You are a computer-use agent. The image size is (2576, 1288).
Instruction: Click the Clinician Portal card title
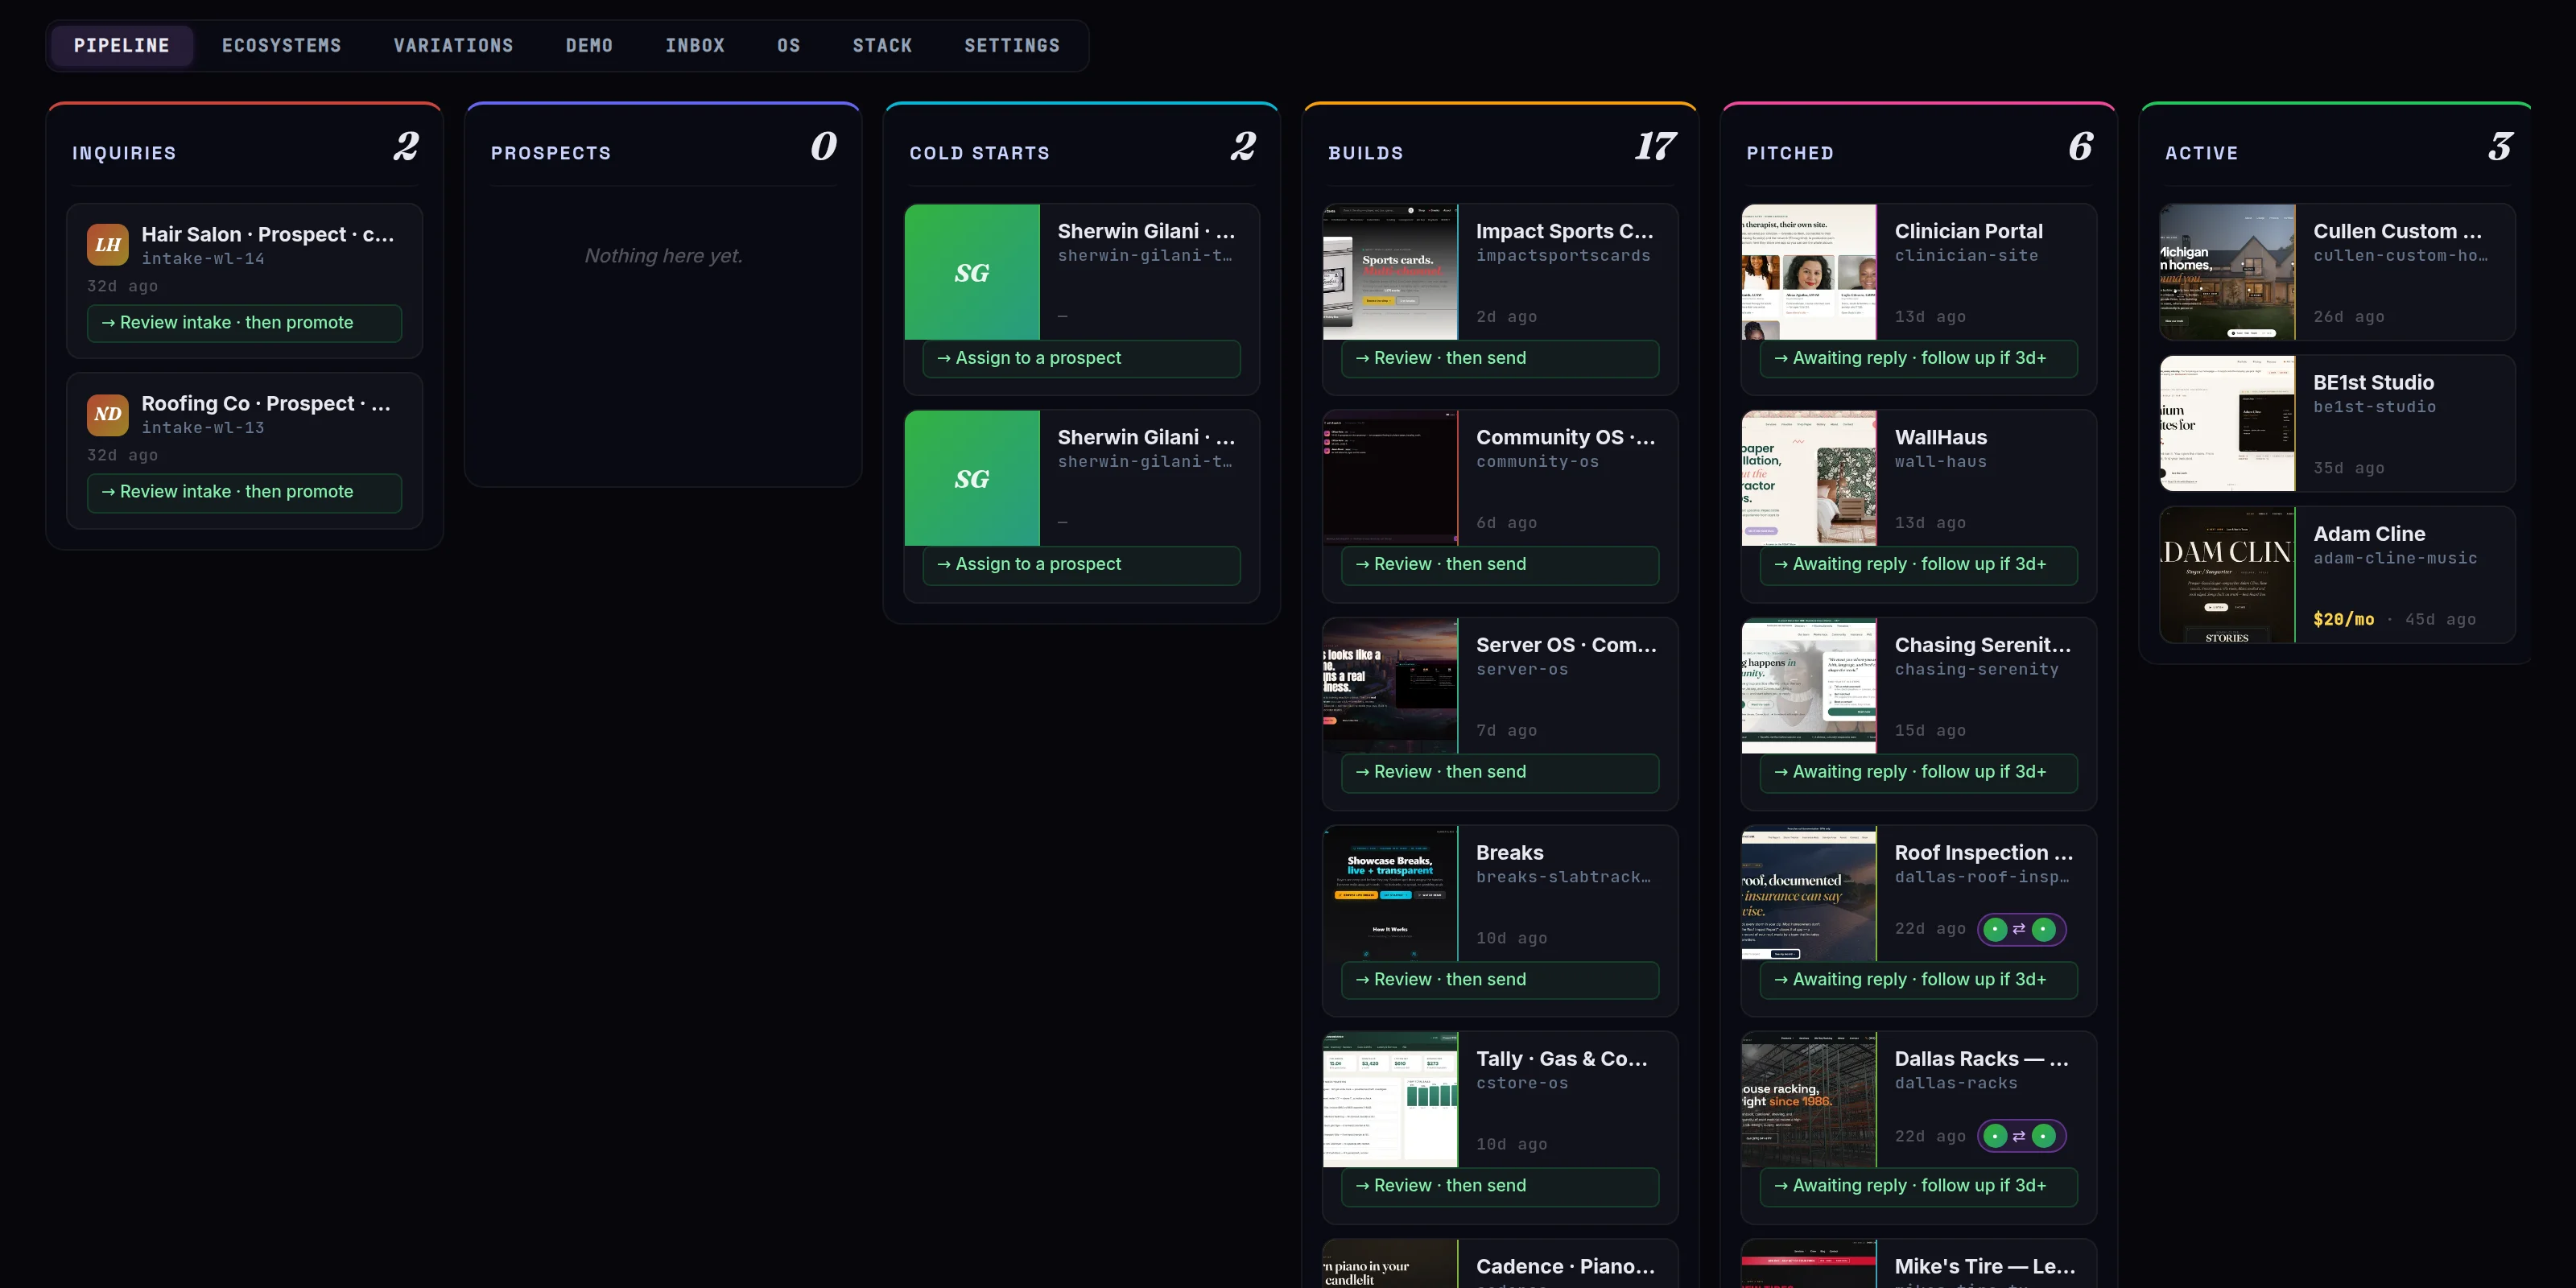pyautogui.click(x=1968, y=231)
